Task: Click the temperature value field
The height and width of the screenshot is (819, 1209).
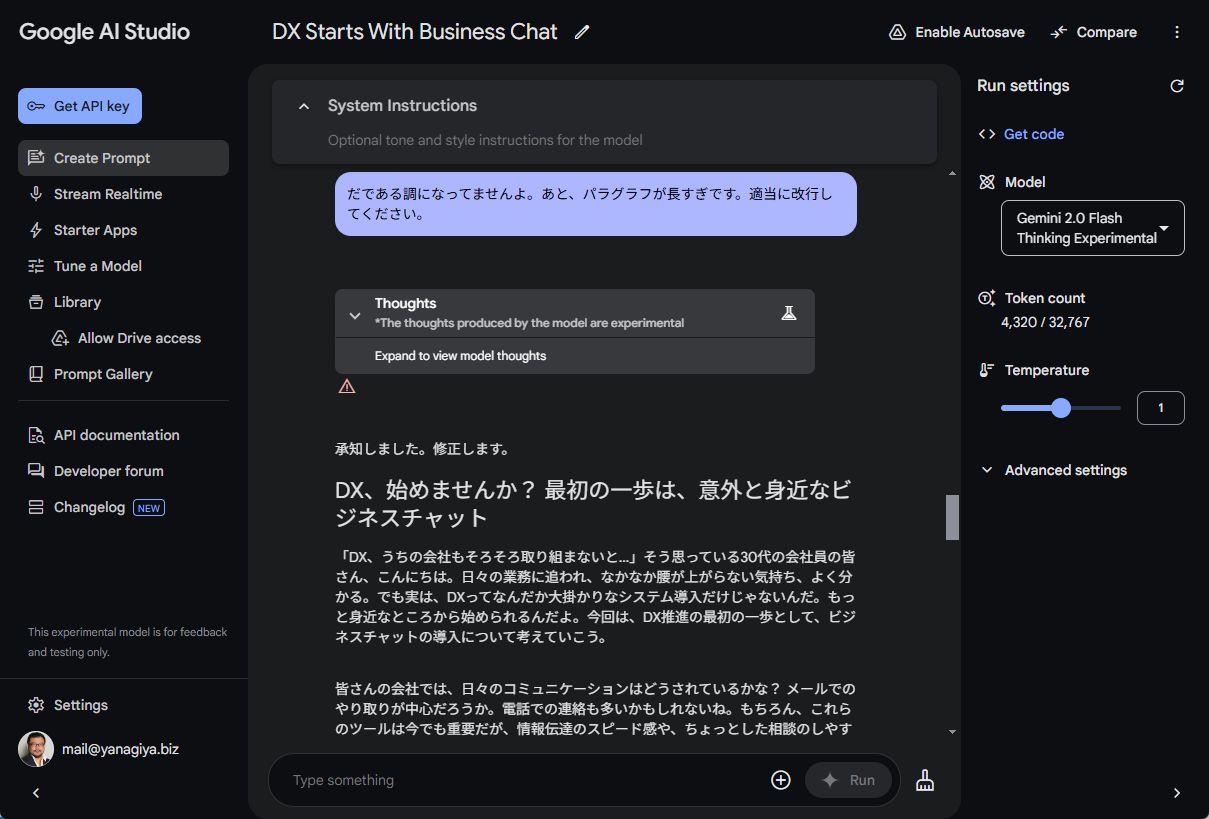Action: (x=1161, y=408)
